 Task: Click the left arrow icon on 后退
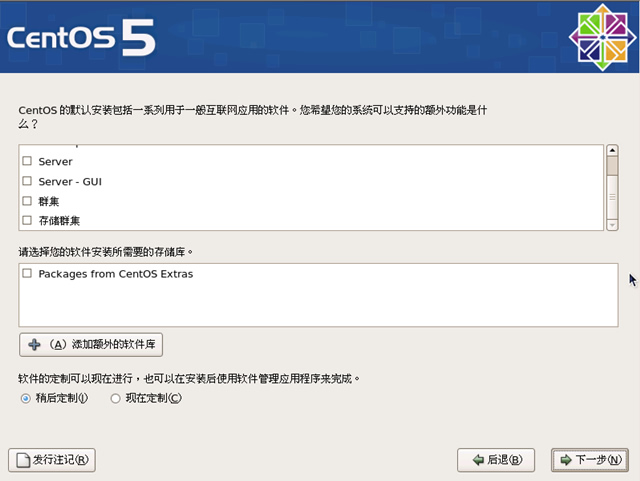click(474, 460)
